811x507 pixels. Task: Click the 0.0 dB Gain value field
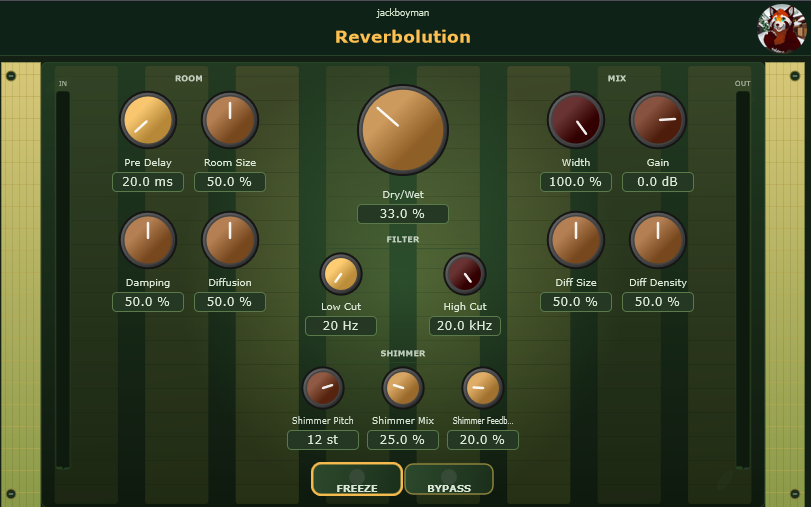(657, 182)
